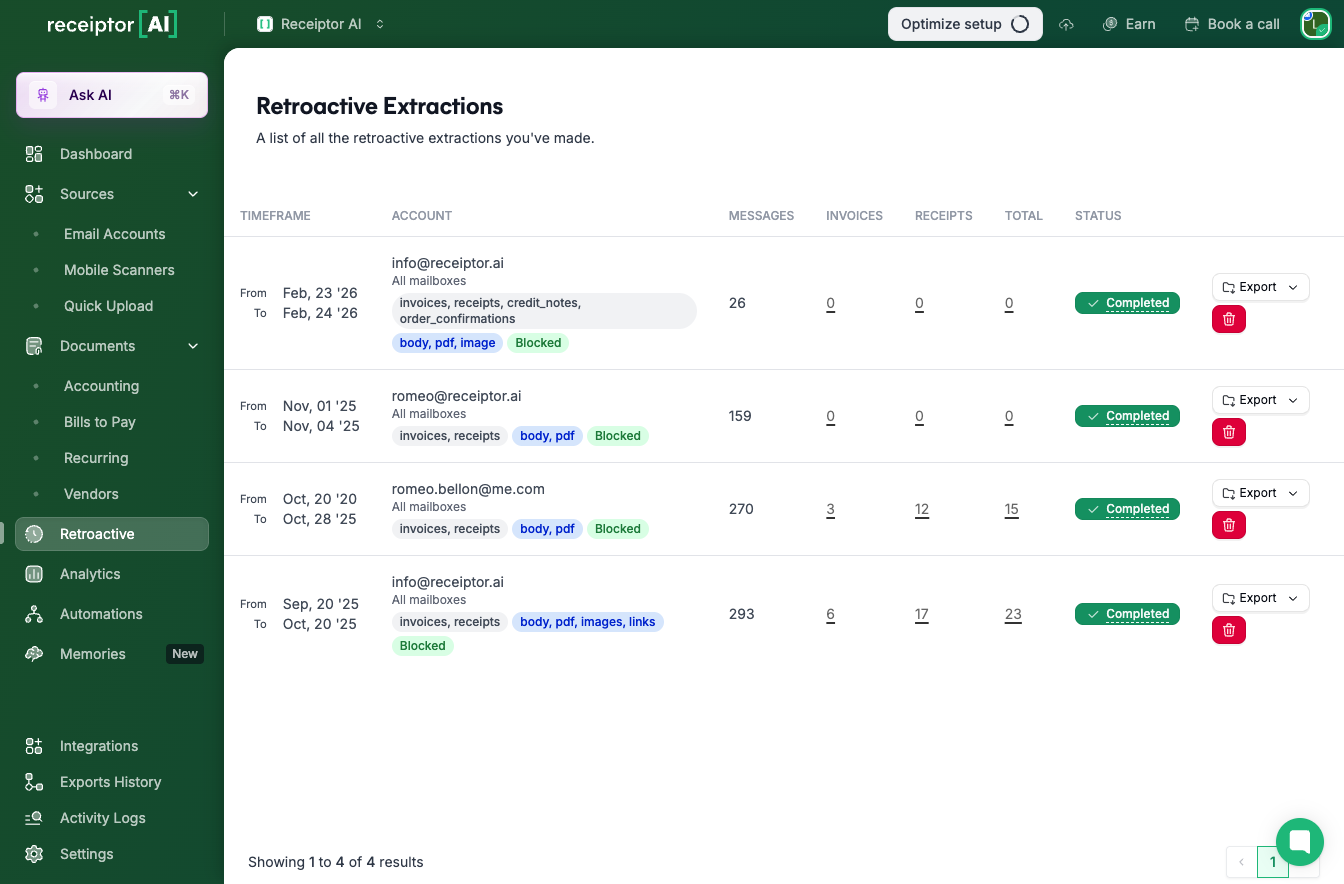Delete the Feb 23 '26 extraction
This screenshot has width=1344, height=884.
tap(1228, 320)
